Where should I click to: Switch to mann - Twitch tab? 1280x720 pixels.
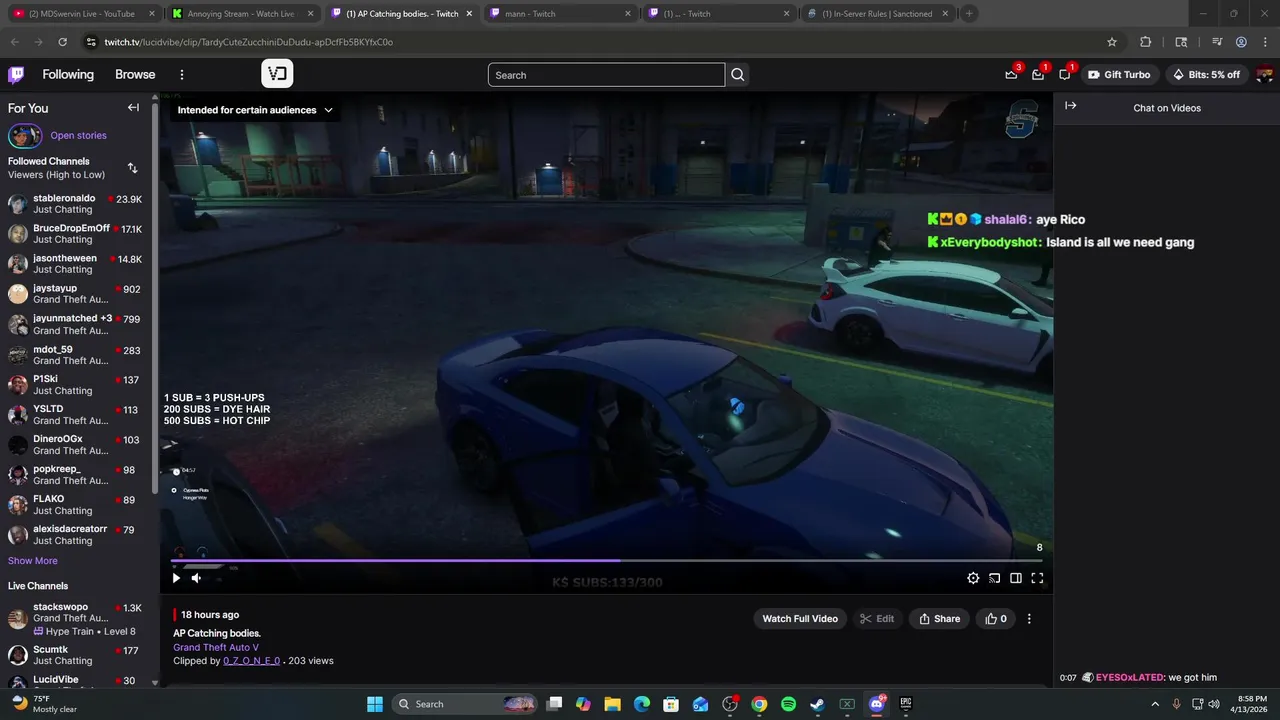[x=560, y=14]
